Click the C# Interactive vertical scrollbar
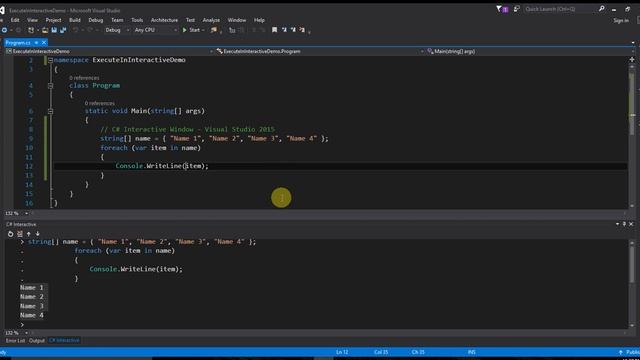 tap(632, 284)
